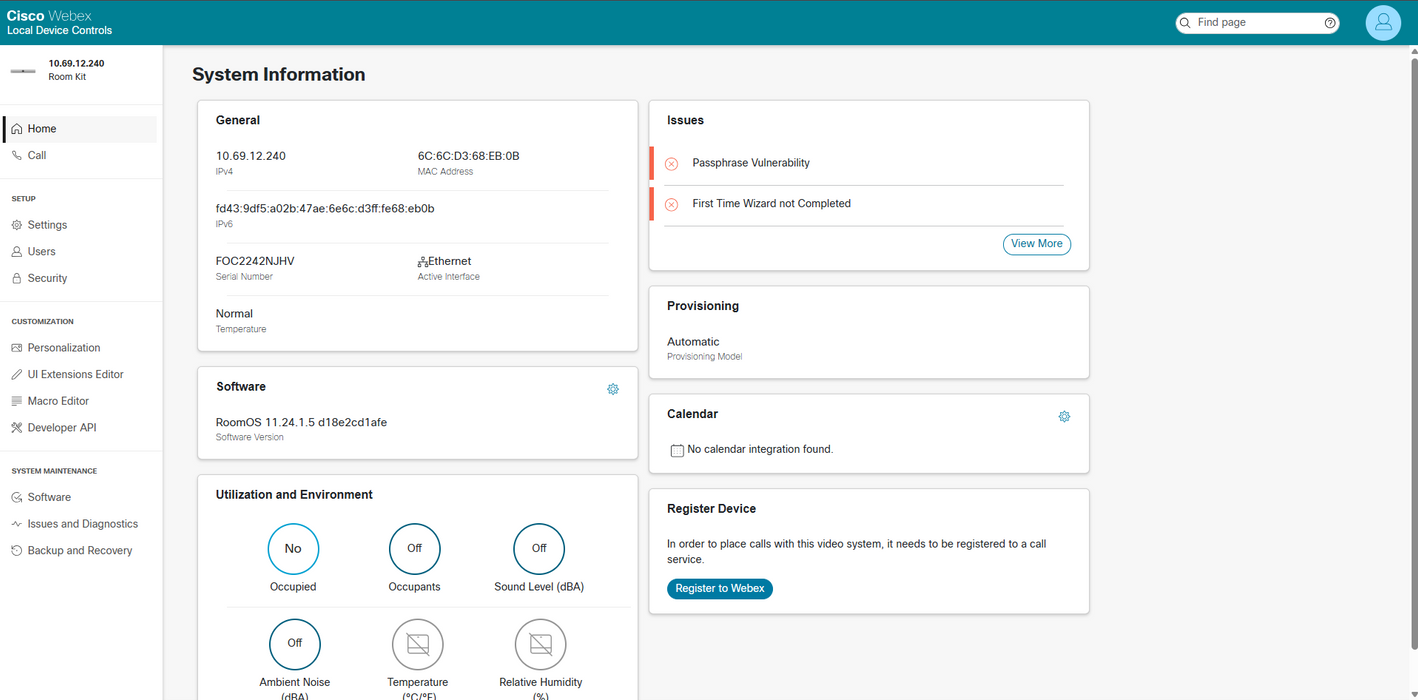The height and width of the screenshot is (700, 1418).
Task: Click First Time Wizard error icon
Action: click(671, 204)
